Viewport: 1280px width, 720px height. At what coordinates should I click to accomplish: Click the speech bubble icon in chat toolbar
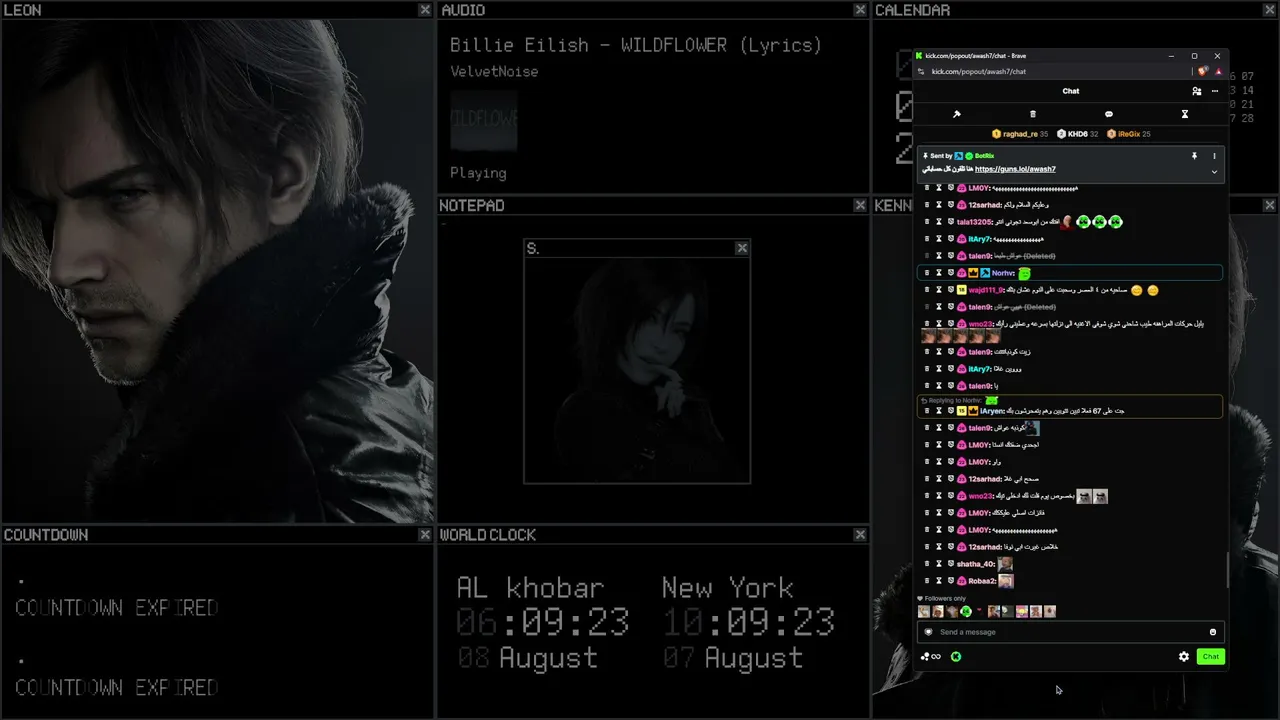coord(1109,114)
